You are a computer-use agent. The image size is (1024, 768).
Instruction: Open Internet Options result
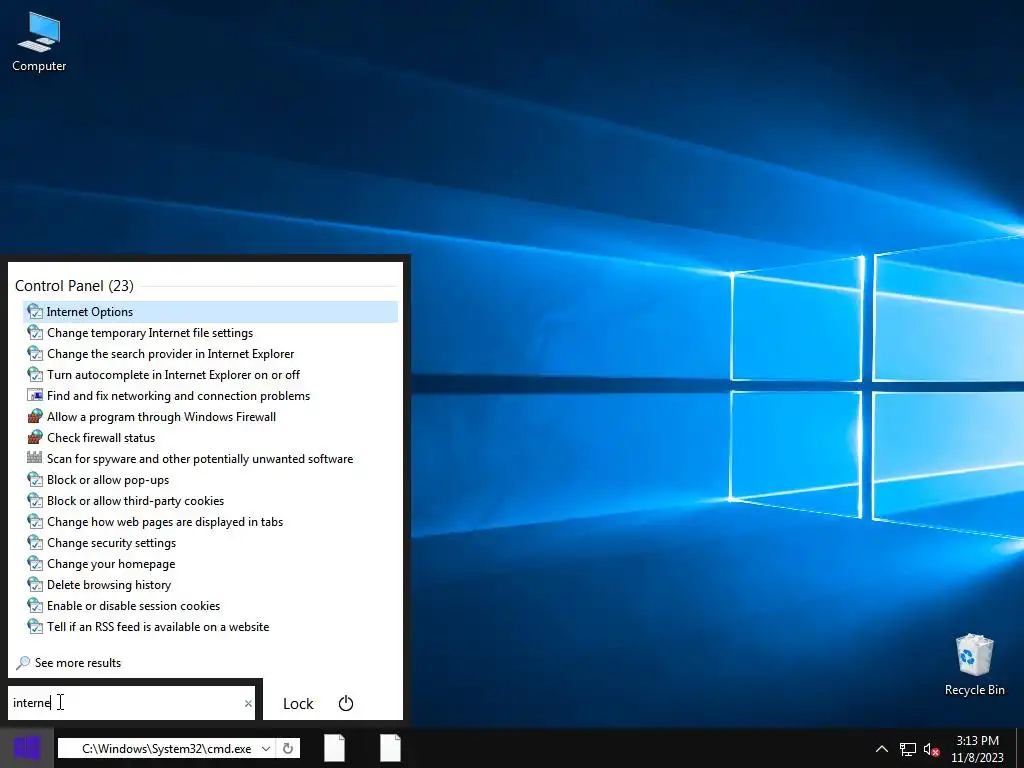210,312
